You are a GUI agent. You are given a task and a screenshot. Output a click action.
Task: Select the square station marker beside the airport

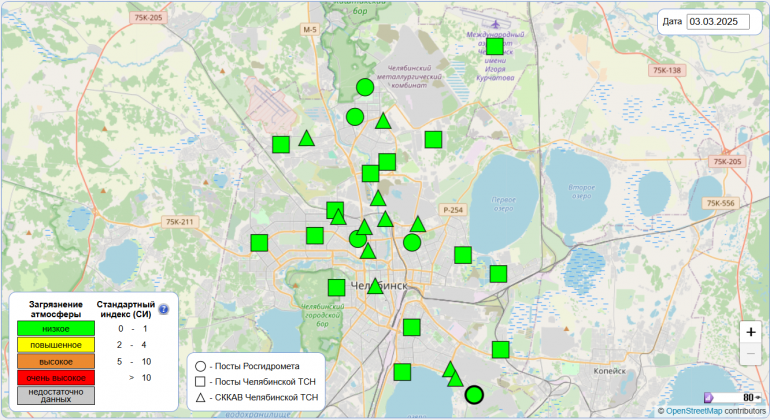(x=494, y=45)
